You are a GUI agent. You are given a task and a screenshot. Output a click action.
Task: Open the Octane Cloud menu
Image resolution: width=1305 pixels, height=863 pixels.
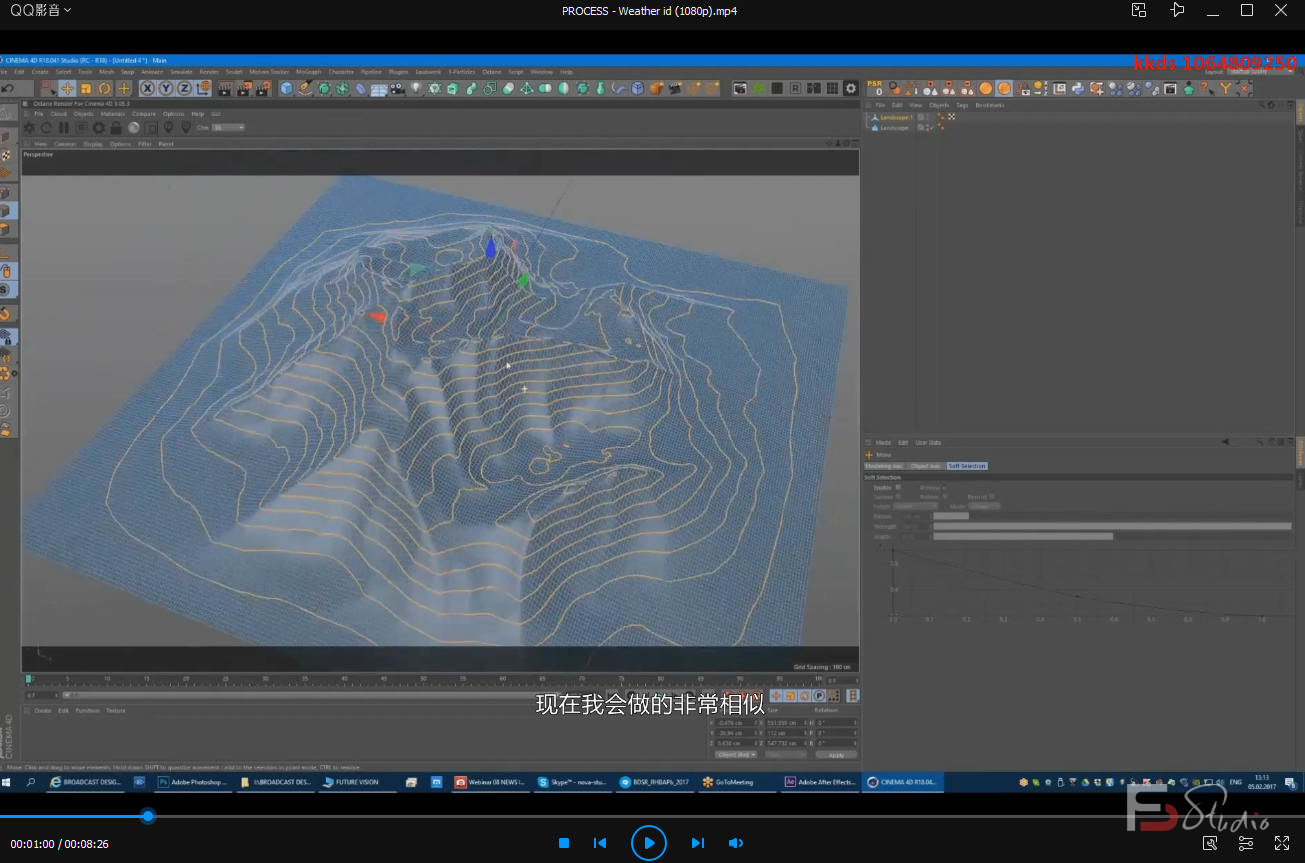point(58,114)
